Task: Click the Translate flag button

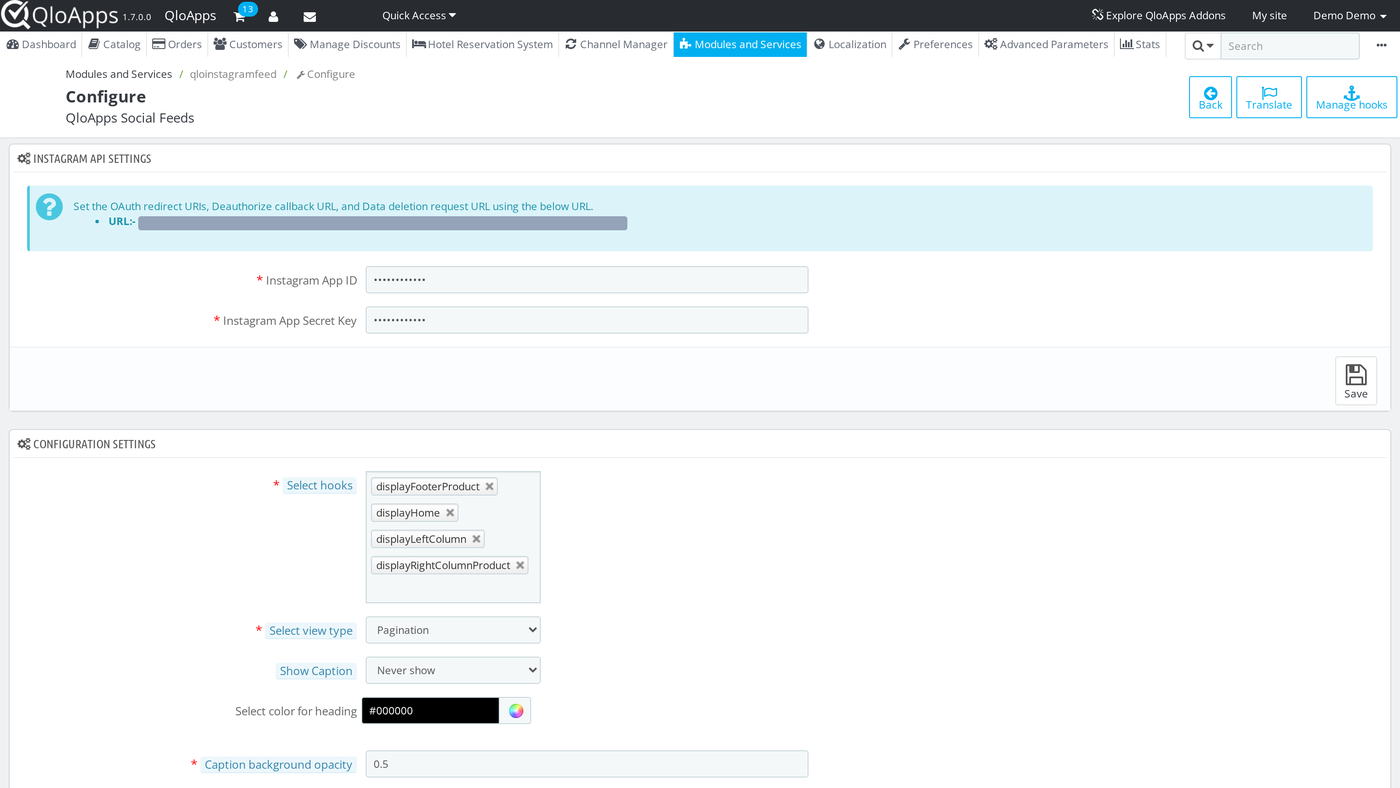Action: [1269, 97]
